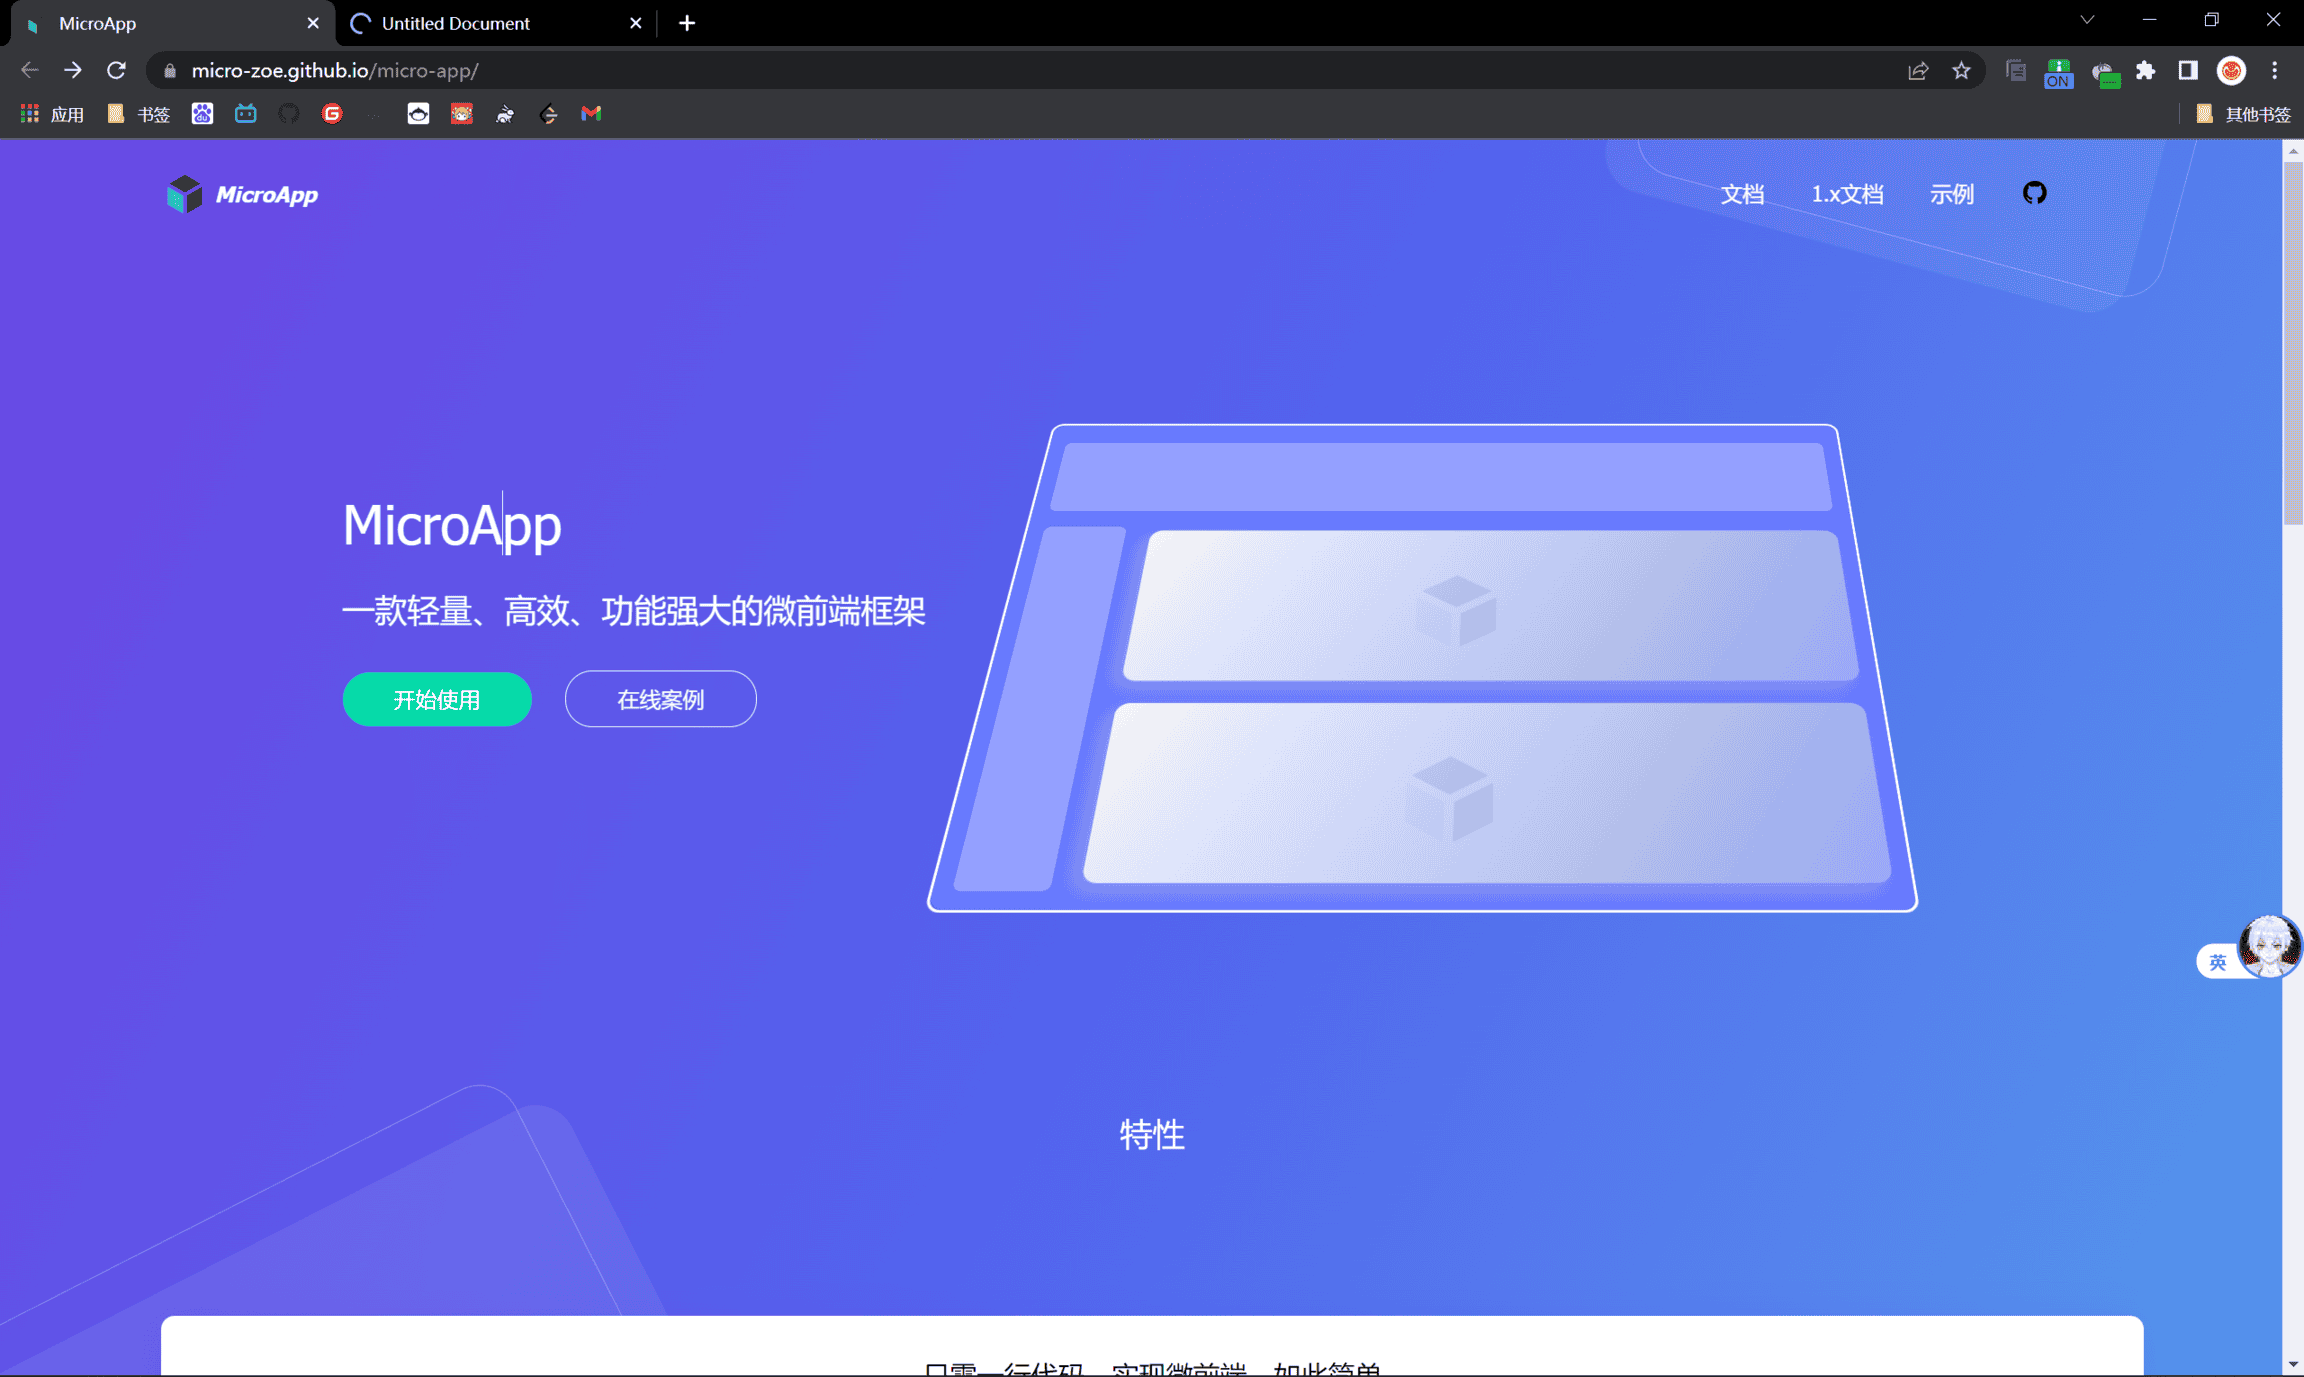Switch input method via 英 button
The image size is (2304, 1377).
click(x=2217, y=962)
